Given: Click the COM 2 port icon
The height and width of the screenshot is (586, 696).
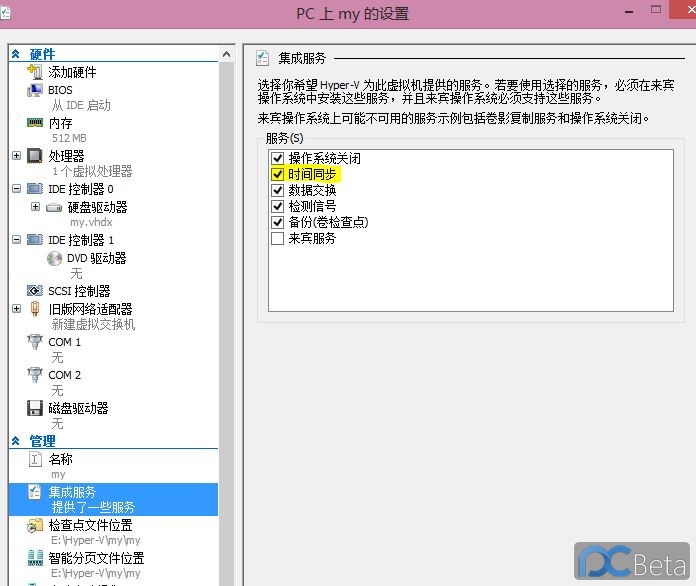Looking at the screenshot, I should (35, 375).
